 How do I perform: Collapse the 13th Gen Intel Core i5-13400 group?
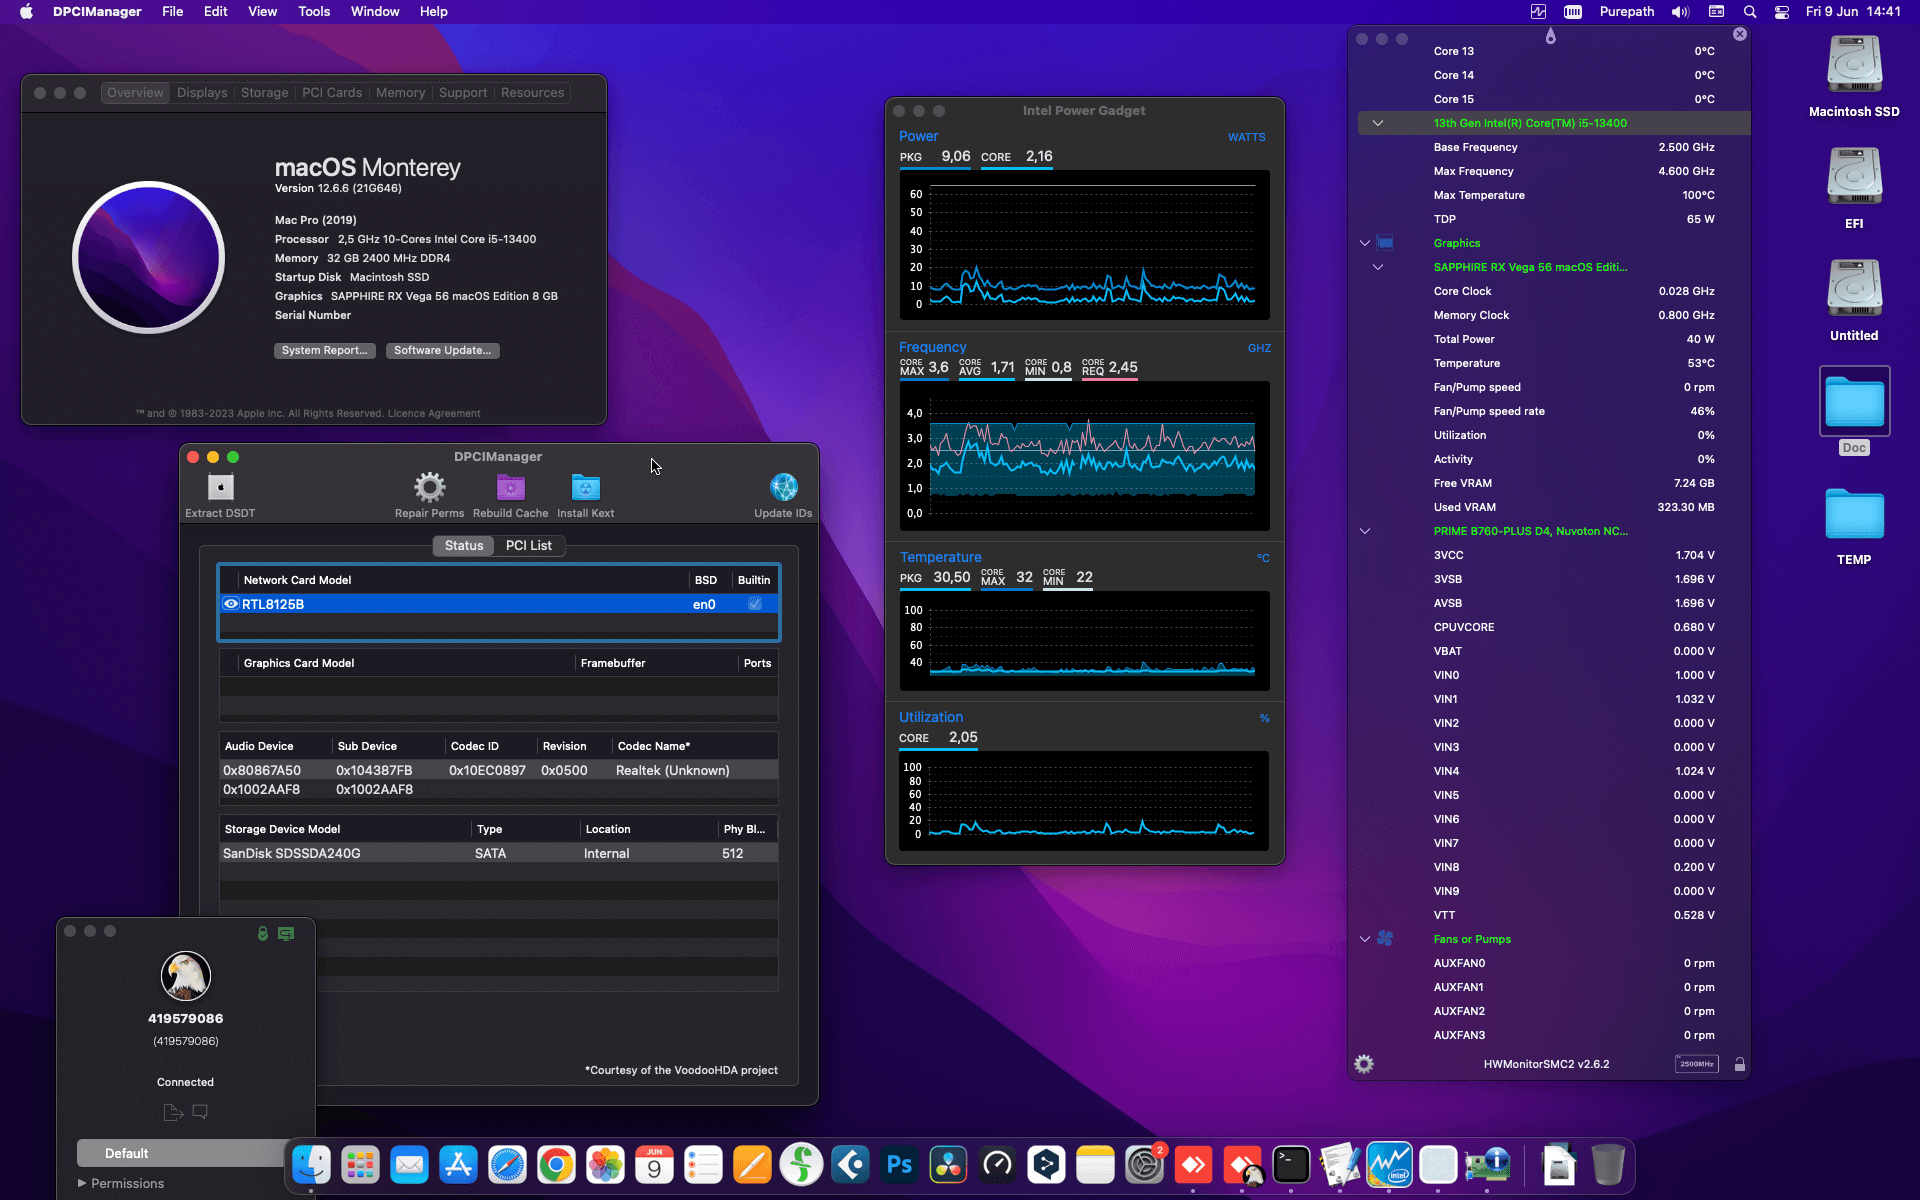click(x=1378, y=123)
